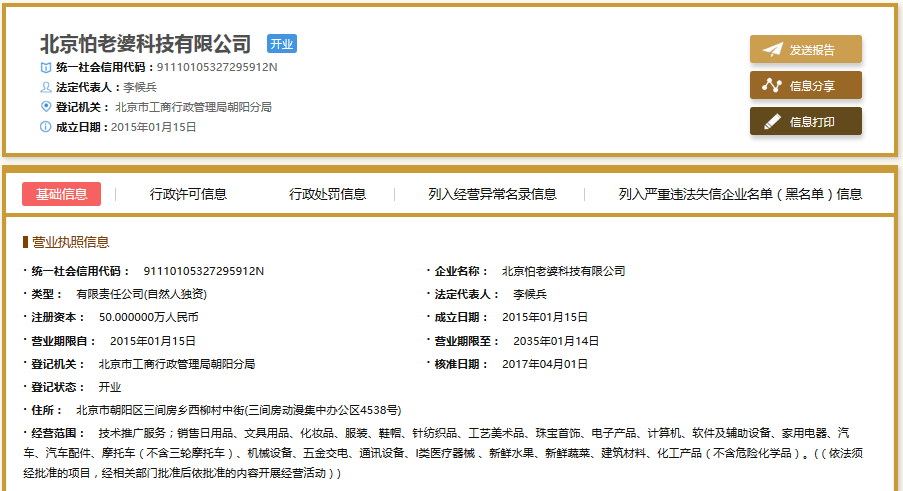Select the 基础信息 tab

click(x=61, y=194)
